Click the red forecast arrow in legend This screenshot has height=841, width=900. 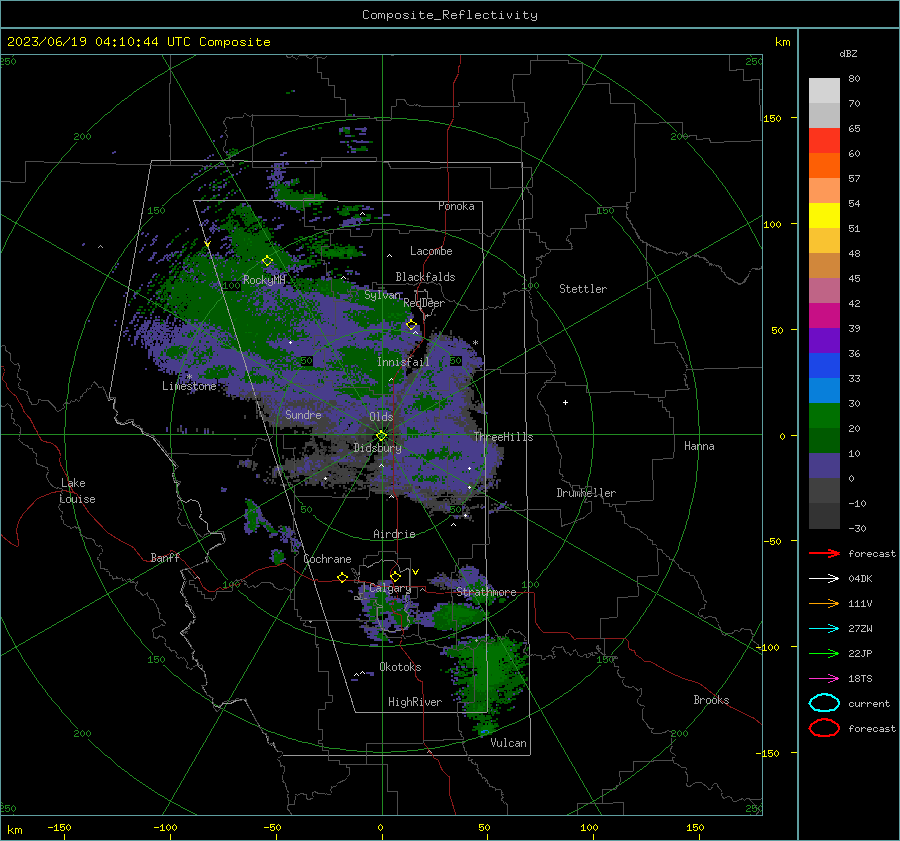(824, 553)
